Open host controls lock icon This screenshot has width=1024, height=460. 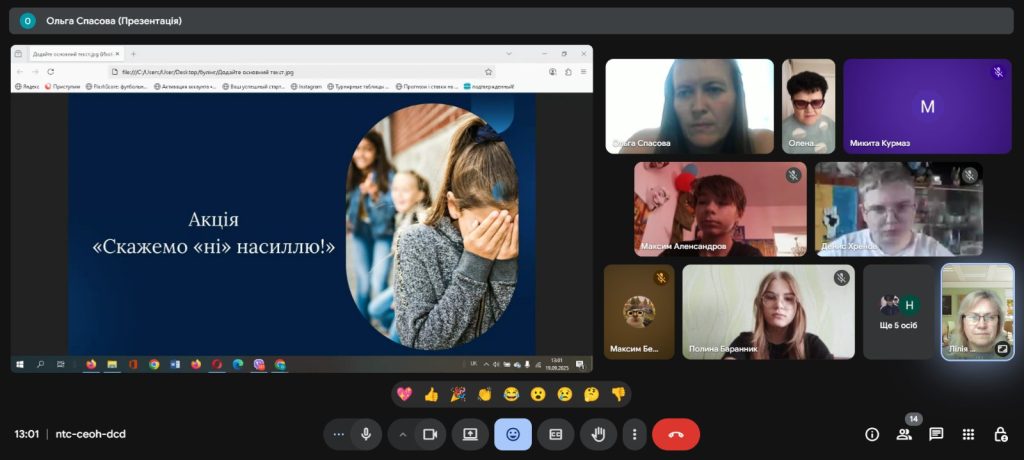1000,434
